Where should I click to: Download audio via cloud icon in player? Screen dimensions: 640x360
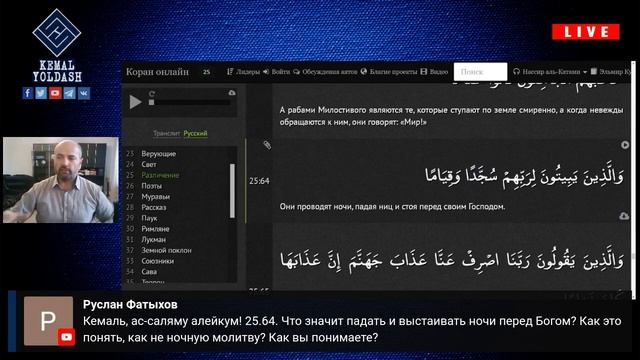pos(232,93)
